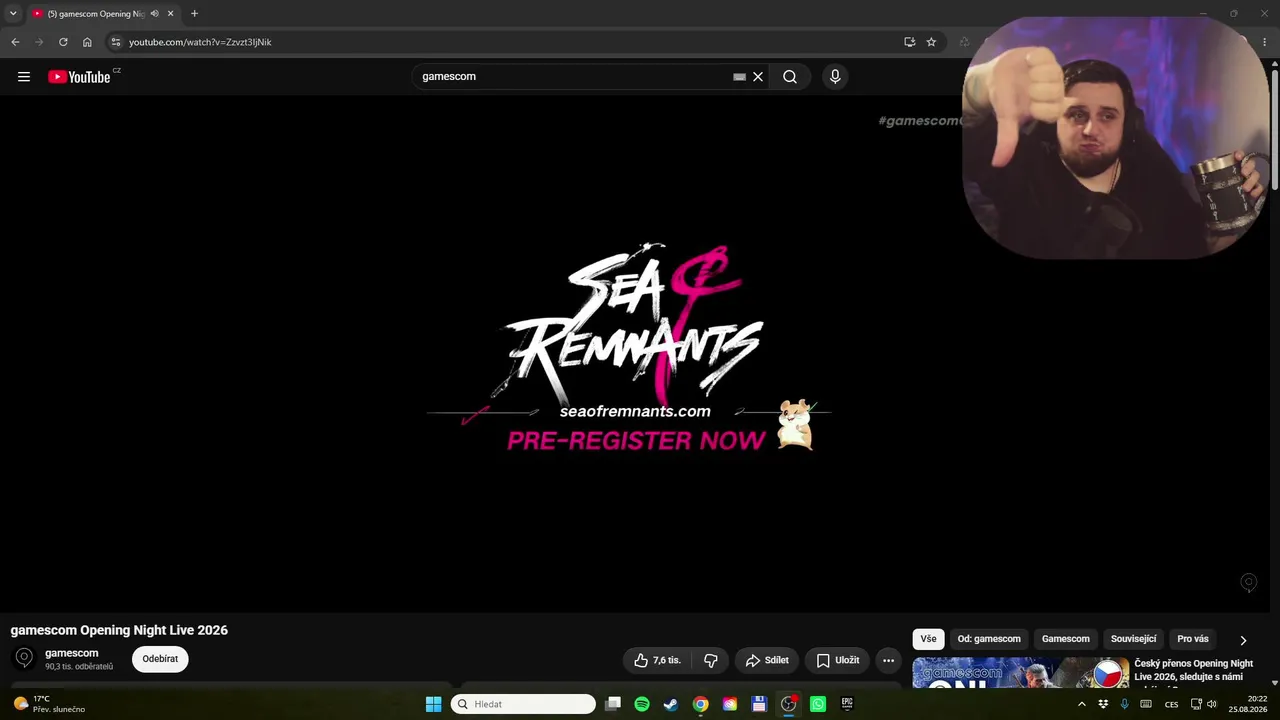Start voice search with the microphone
This screenshot has width=1280, height=720.
click(x=835, y=77)
